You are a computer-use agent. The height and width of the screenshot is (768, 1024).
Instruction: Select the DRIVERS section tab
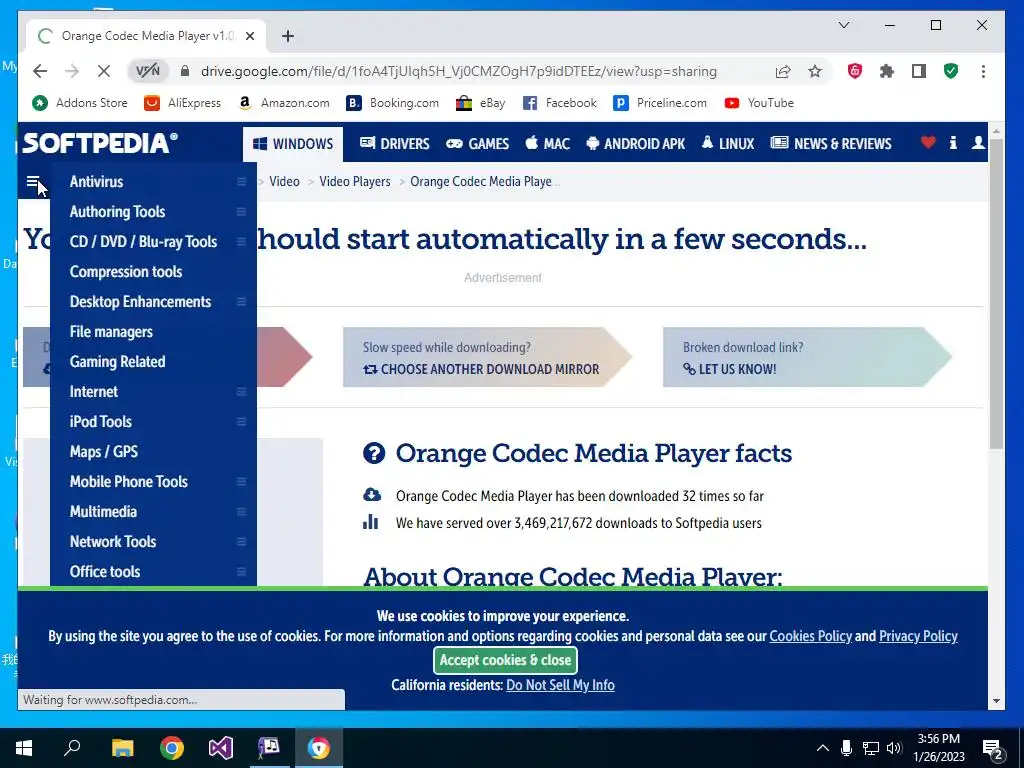click(x=394, y=144)
